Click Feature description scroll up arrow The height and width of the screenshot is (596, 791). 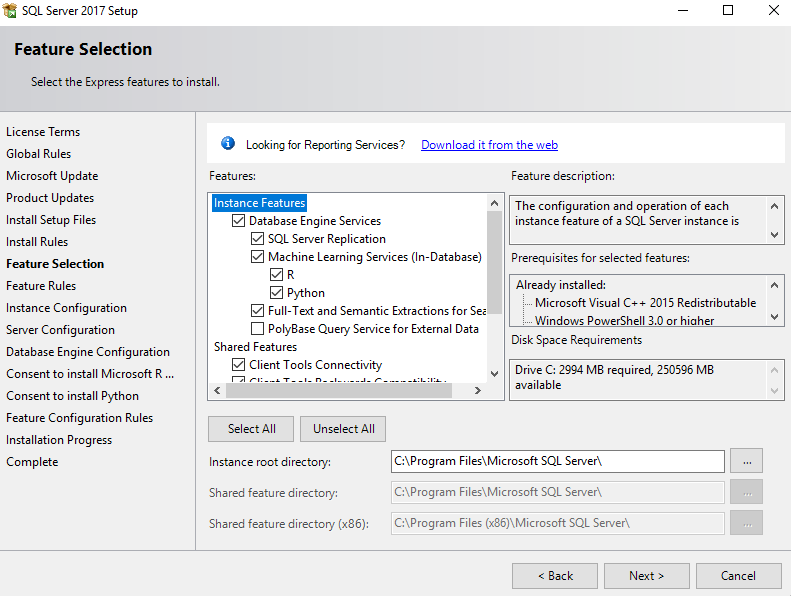coord(774,206)
